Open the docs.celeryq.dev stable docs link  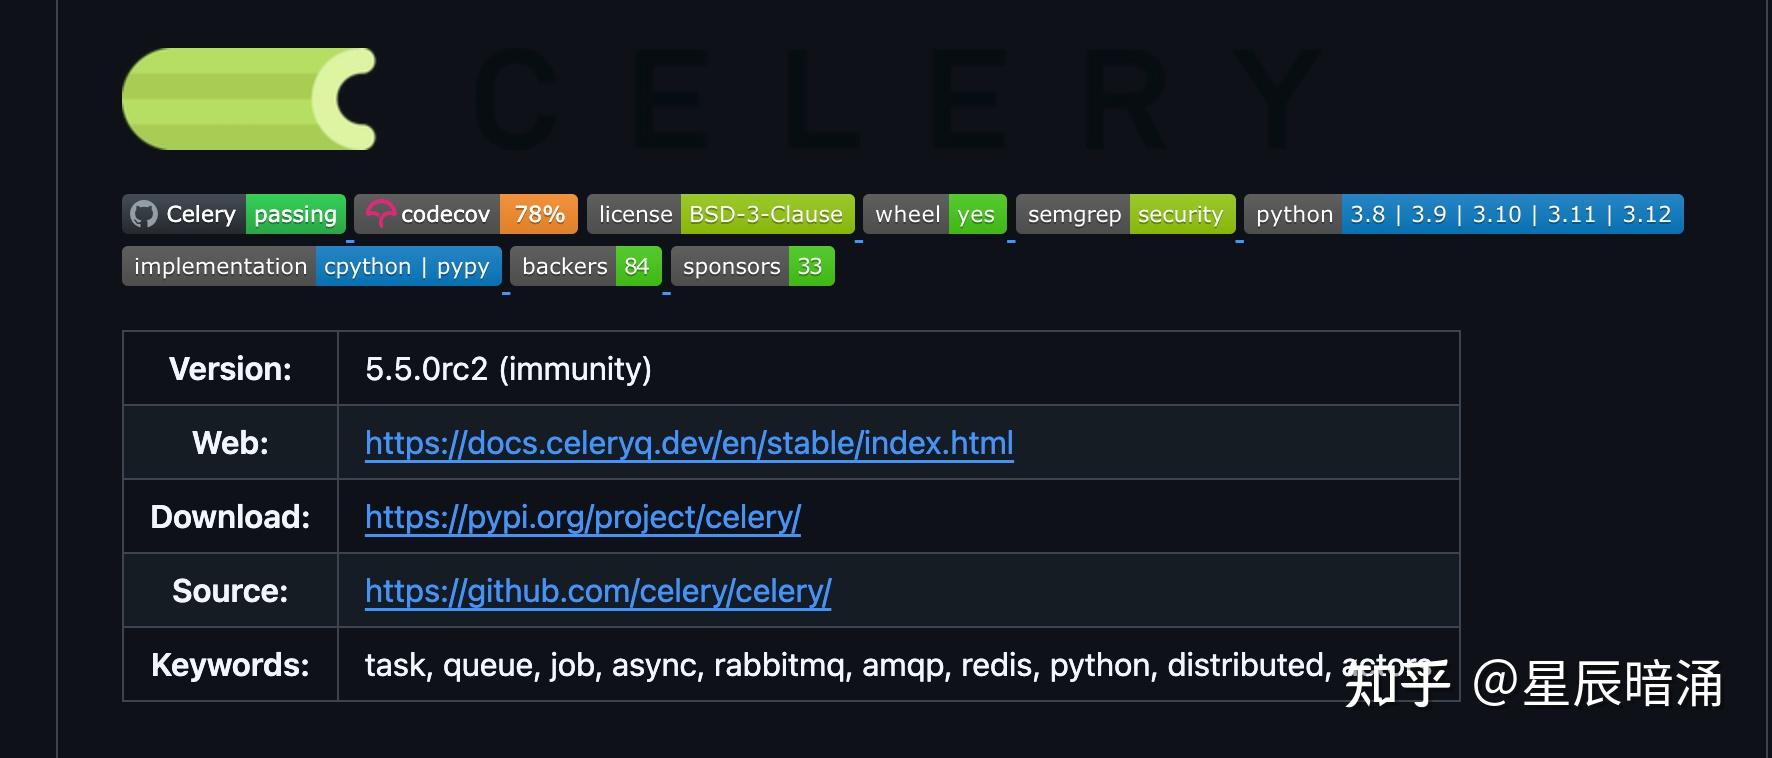[689, 443]
